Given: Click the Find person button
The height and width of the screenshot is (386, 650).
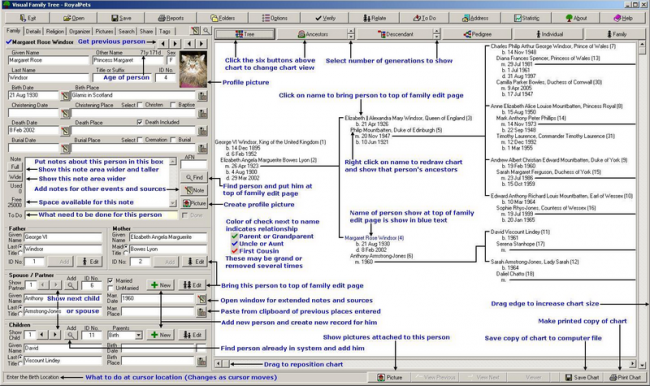Looking at the screenshot, I should pyautogui.click(x=194, y=177).
